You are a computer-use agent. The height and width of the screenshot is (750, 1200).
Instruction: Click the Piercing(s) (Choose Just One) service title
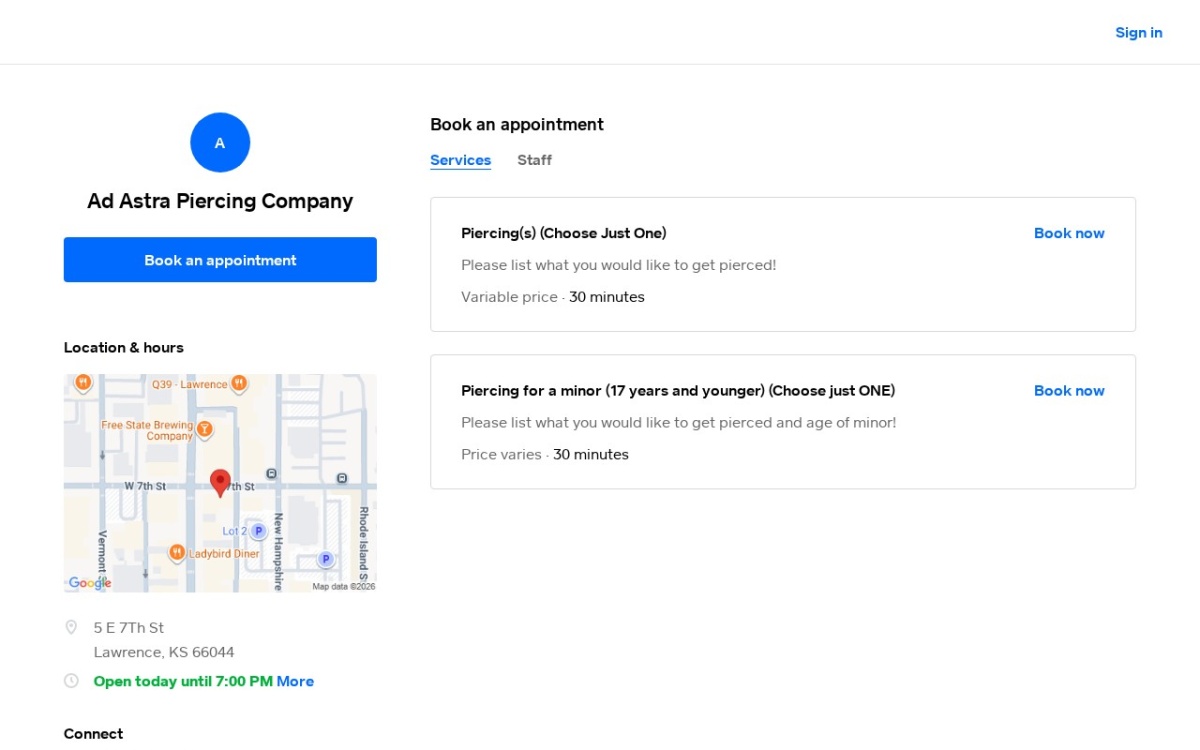point(563,233)
